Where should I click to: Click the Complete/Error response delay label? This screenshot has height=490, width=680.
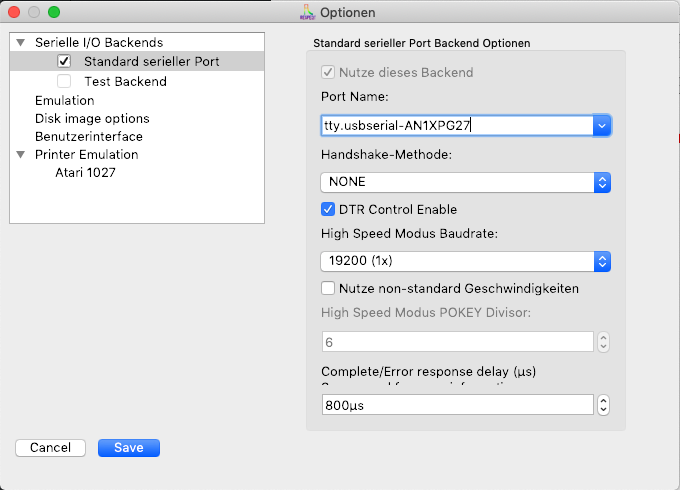pyautogui.click(x=428, y=371)
